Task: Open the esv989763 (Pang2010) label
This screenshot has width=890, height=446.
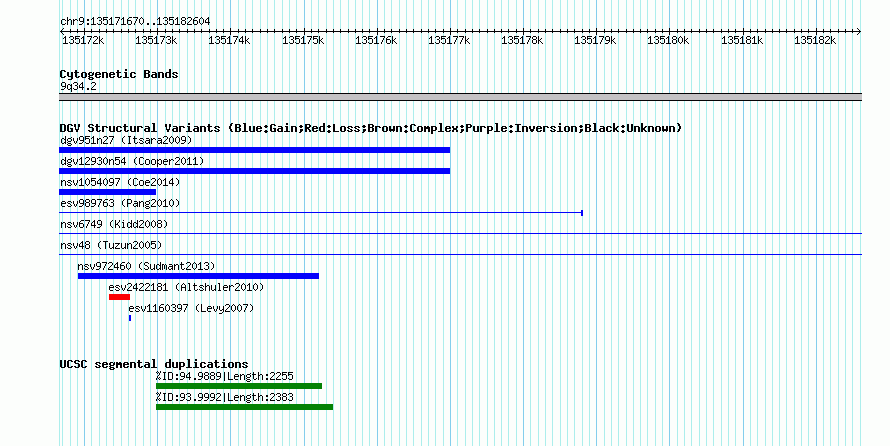Action: tap(120, 203)
